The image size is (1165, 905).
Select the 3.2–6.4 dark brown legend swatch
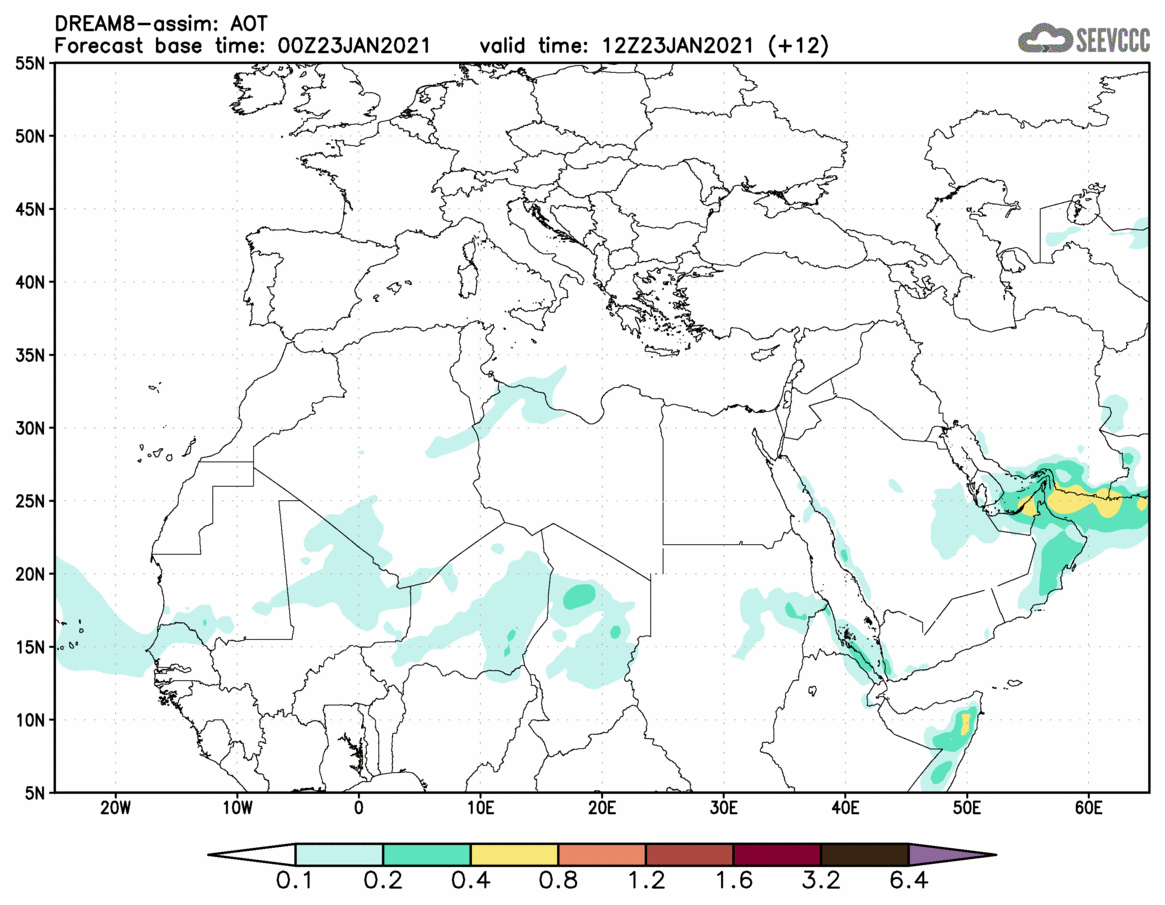pyautogui.click(x=865, y=854)
